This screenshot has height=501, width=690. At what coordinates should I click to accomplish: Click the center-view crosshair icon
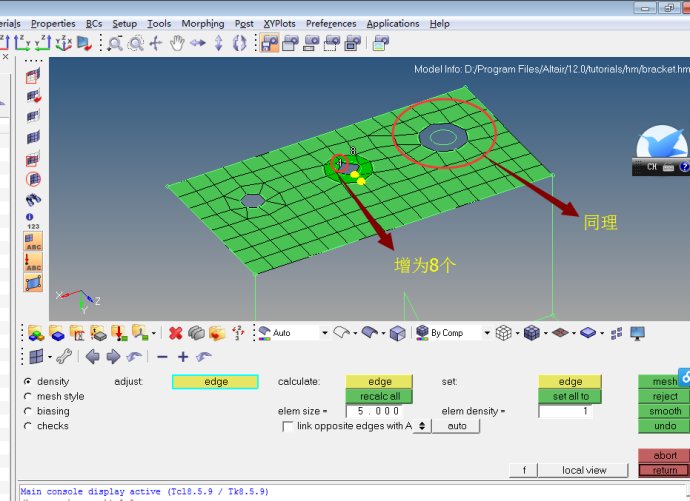coord(156,43)
